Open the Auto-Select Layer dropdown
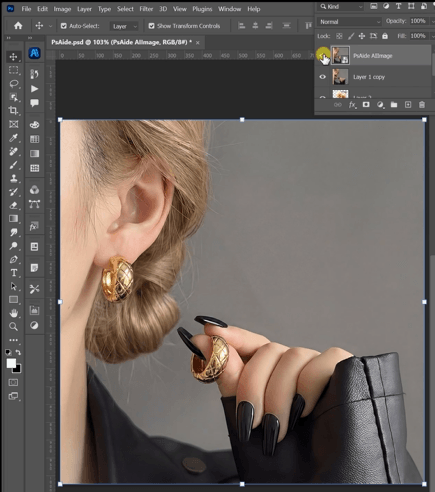 tap(124, 26)
